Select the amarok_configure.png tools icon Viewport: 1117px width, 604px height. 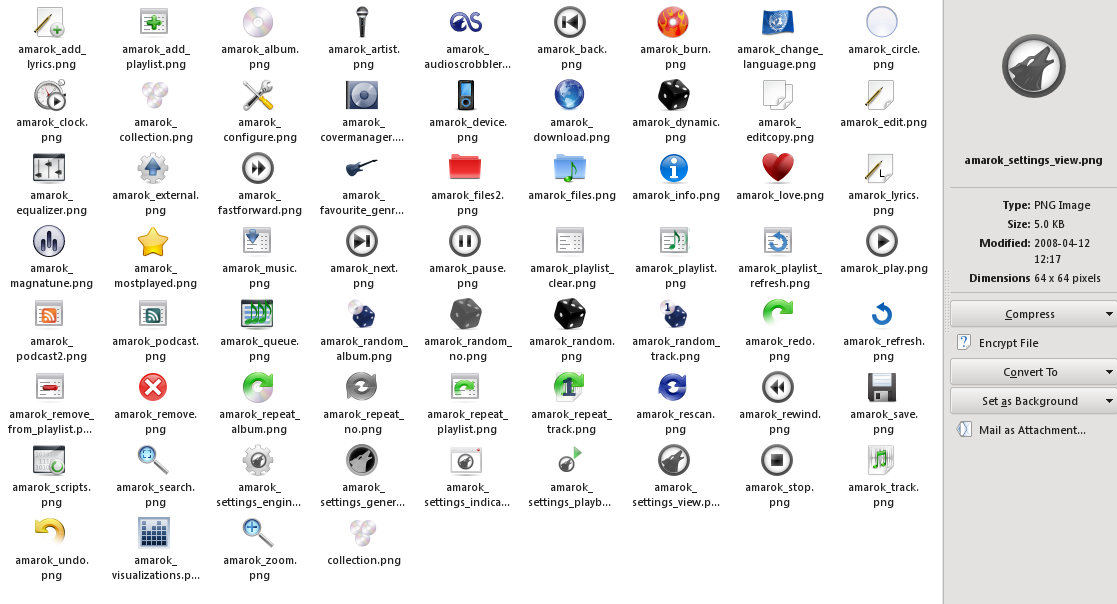258,95
